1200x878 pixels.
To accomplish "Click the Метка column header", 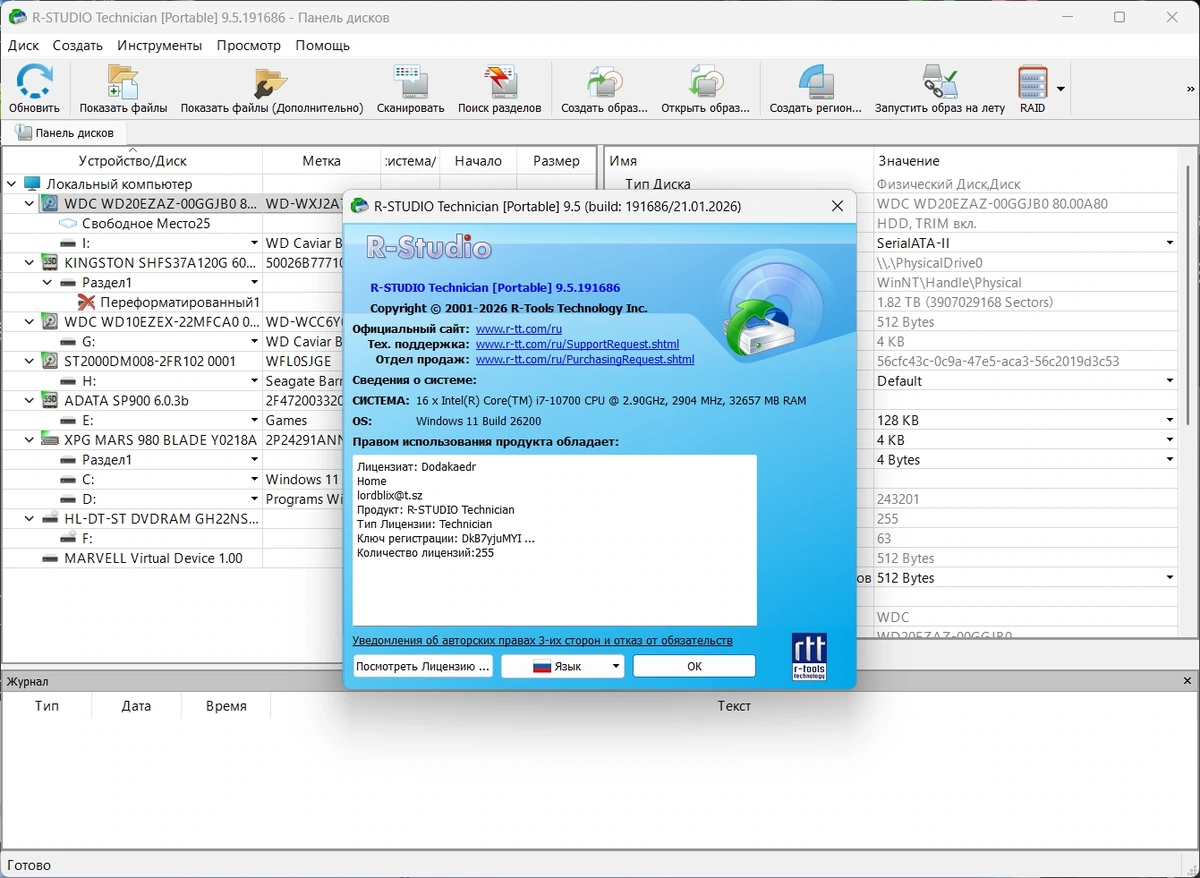I will pyautogui.click(x=322, y=161).
